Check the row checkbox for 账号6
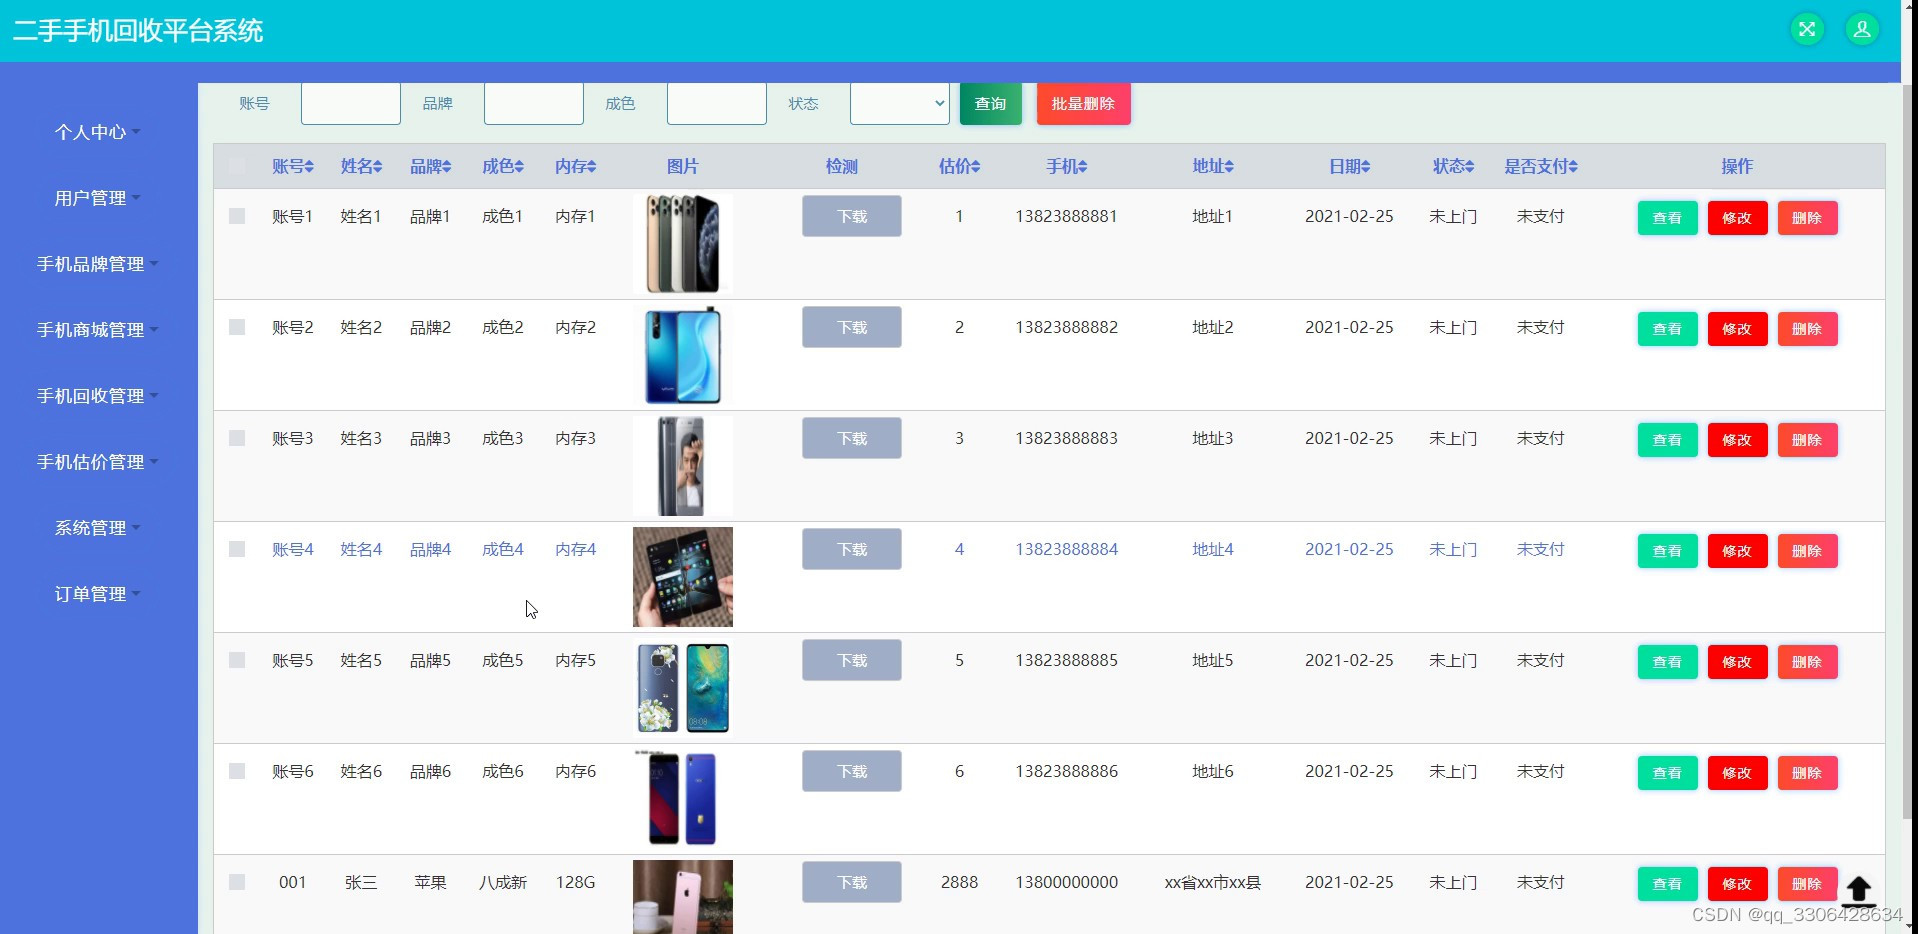The height and width of the screenshot is (934, 1918). click(x=237, y=771)
